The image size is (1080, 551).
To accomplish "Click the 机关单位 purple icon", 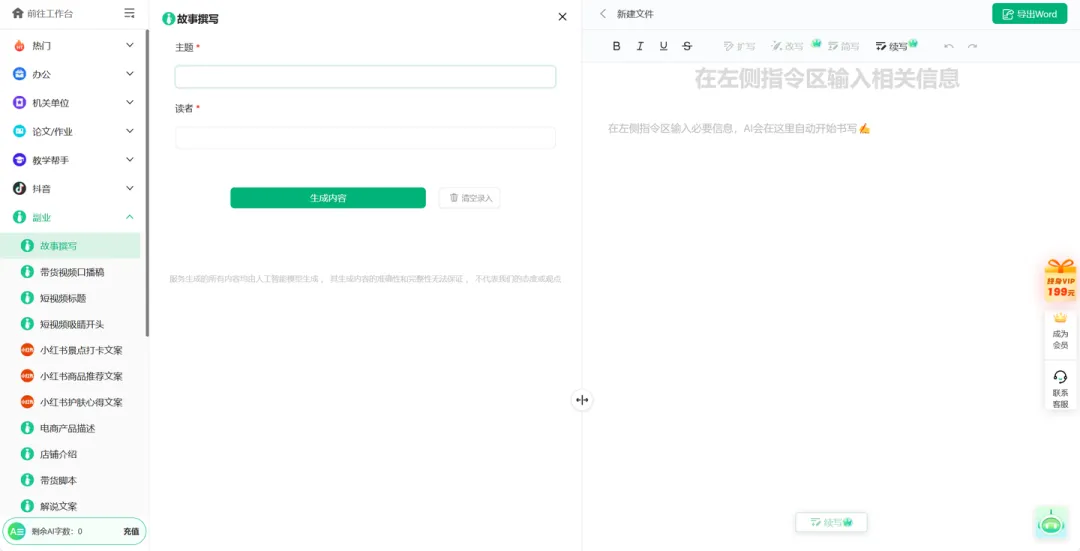I will pyautogui.click(x=19, y=103).
